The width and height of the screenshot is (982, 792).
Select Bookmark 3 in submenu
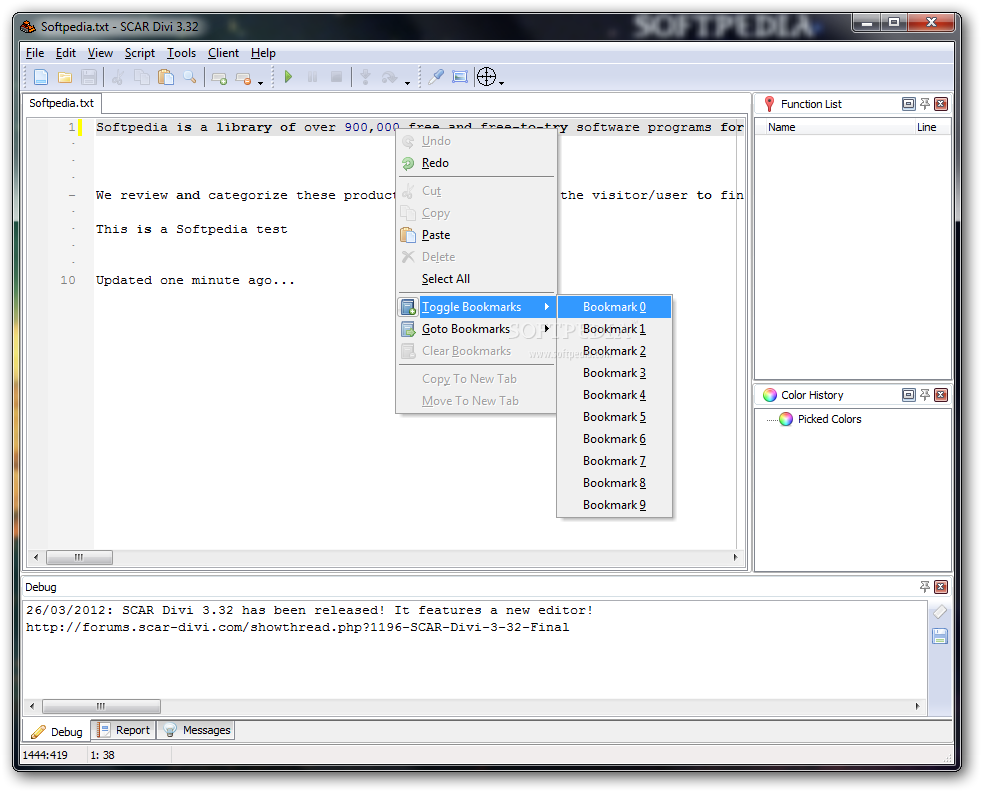[x=614, y=373]
